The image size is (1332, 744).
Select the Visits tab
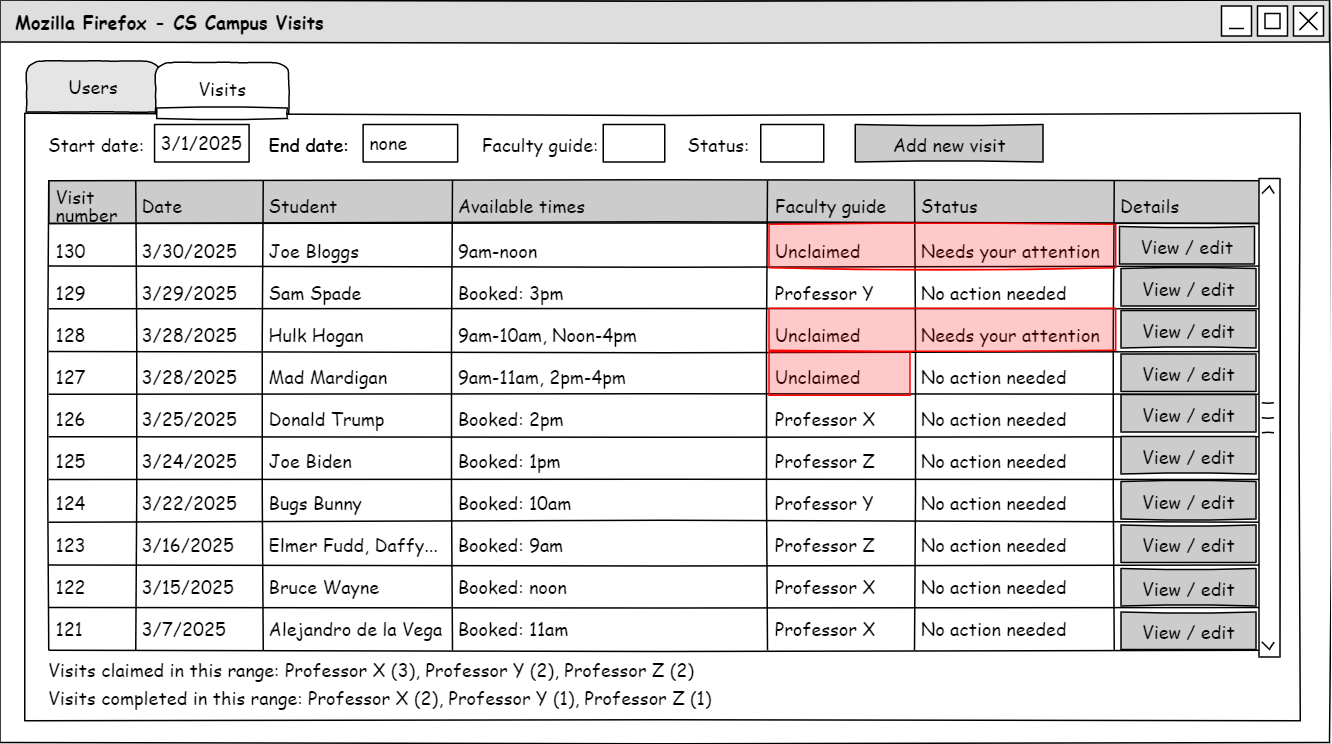click(x=222, y=89)
